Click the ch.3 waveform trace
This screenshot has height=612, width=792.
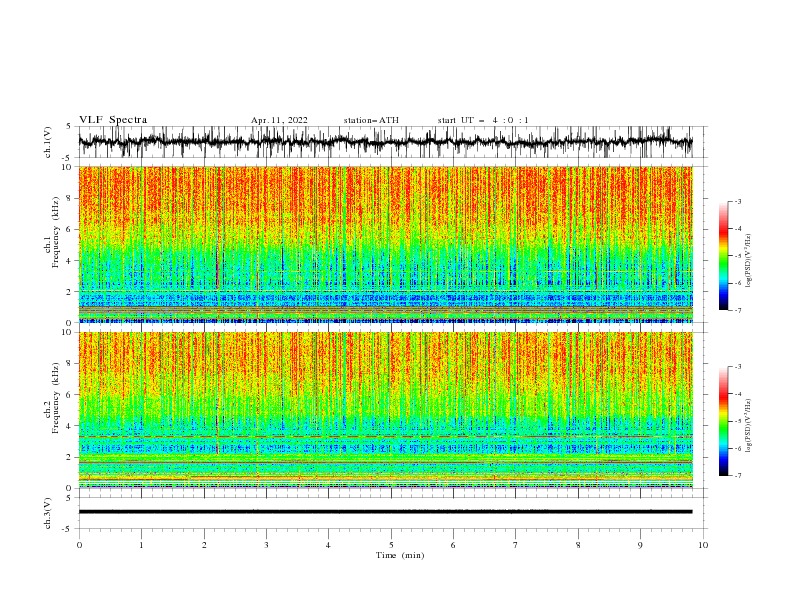[x=385, y=512]
